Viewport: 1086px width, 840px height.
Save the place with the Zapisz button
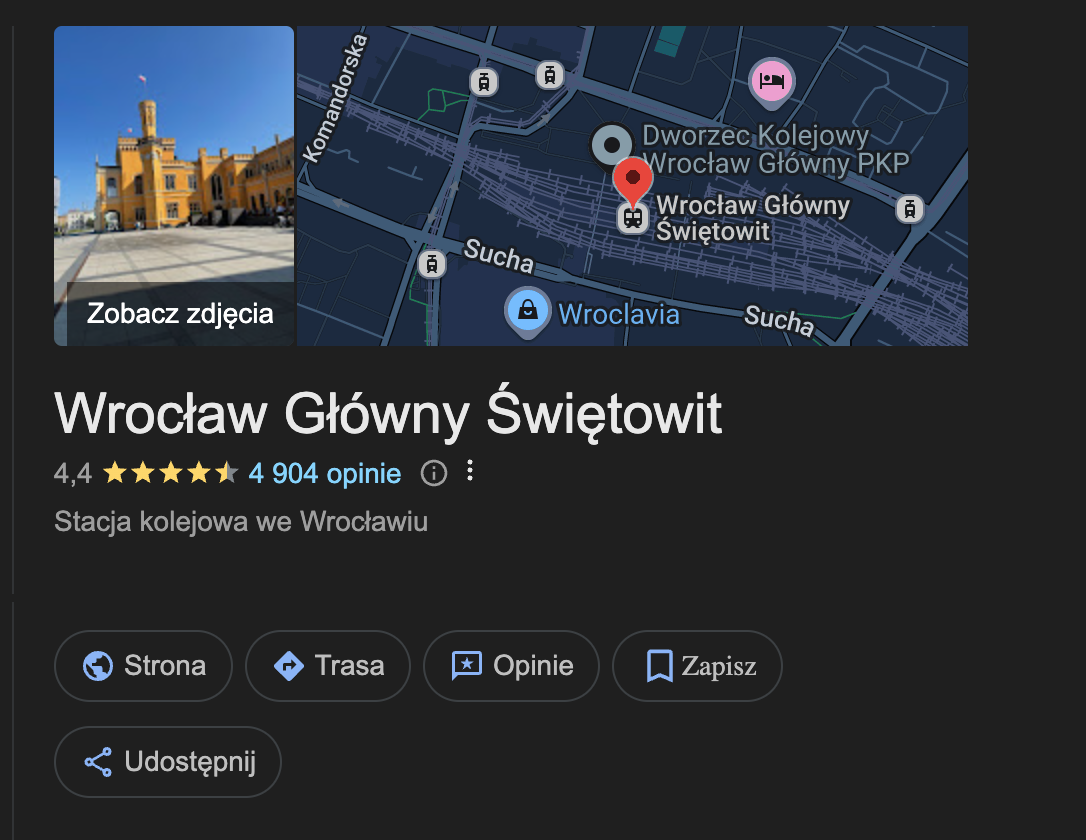click(697, 666)
